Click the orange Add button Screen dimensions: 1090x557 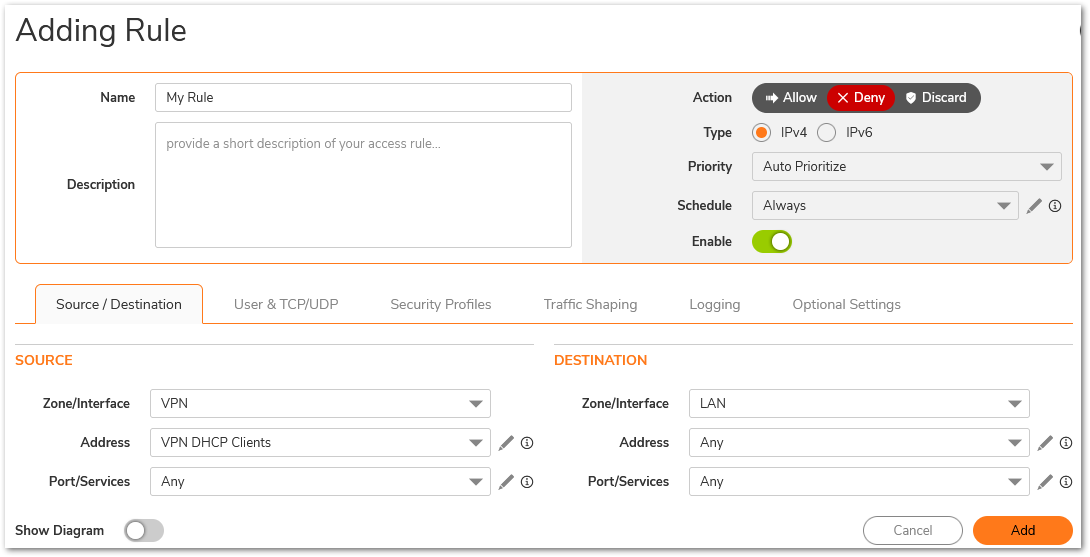click(1022, 531)
